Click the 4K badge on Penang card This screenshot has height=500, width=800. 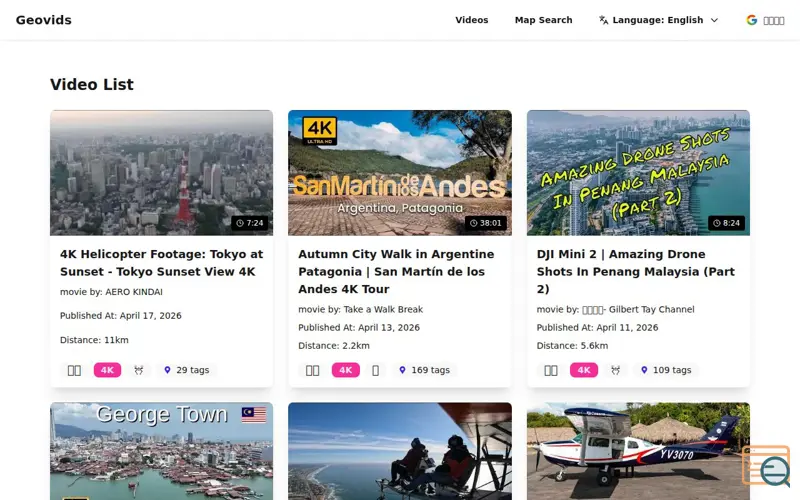pos(584,370)
